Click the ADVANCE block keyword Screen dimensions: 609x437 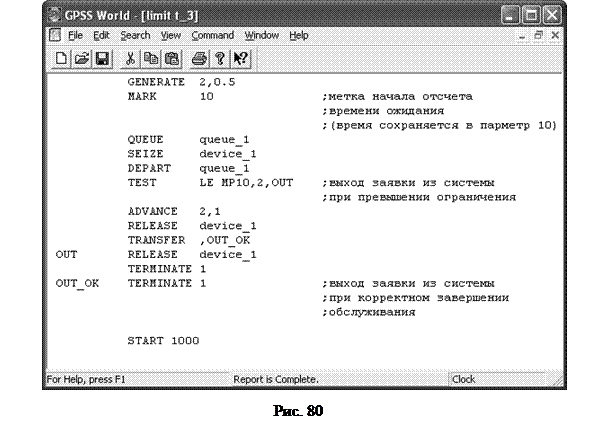[x=153, y=211]
